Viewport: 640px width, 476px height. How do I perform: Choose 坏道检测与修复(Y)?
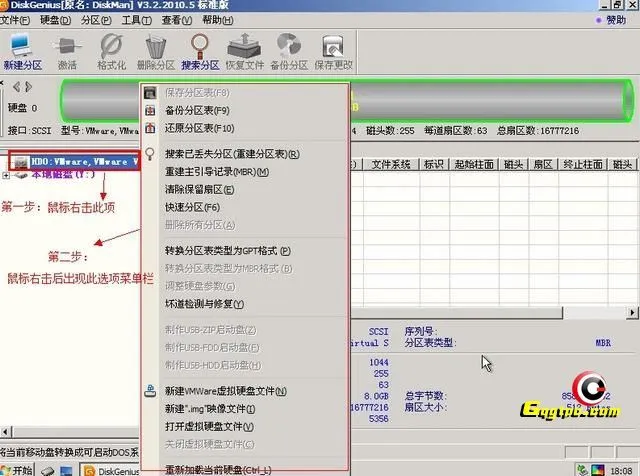(x=204, y=304)
